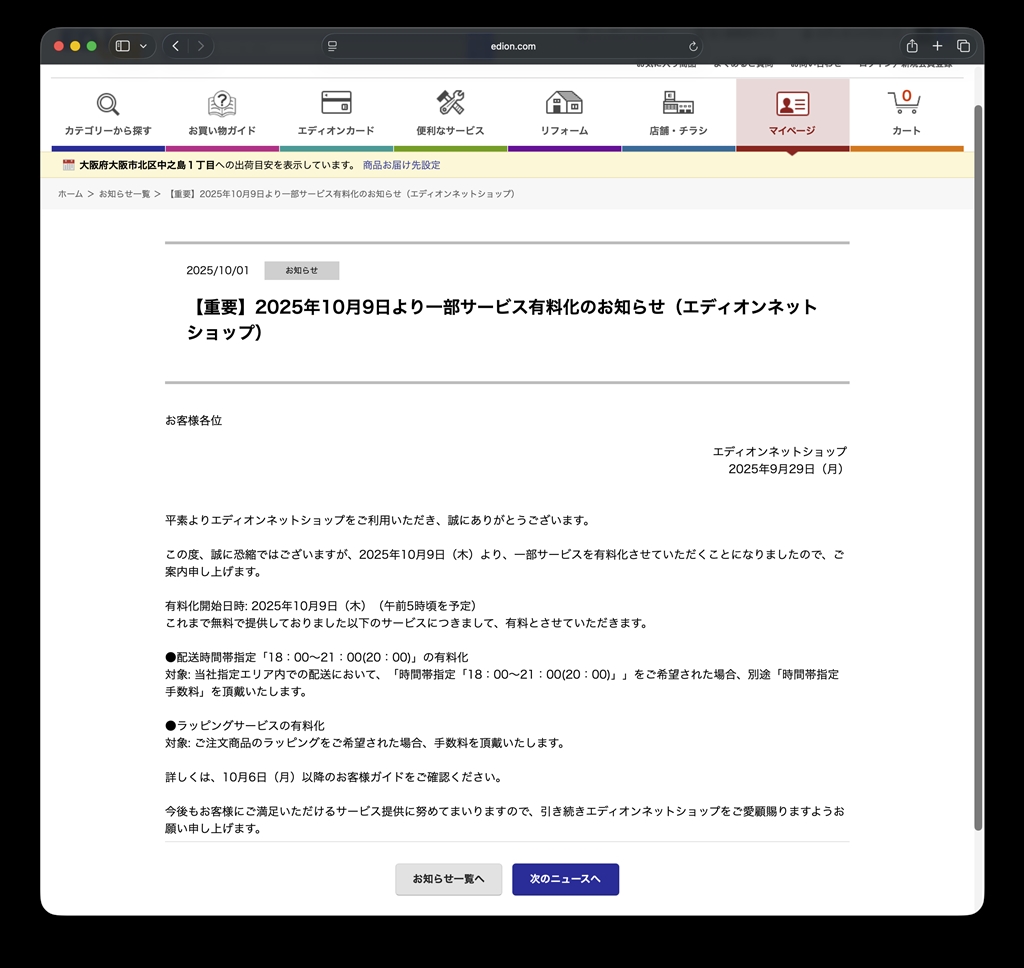The image size is (1024, 968).
Task: Select リフォーム menu label
Action: click(x=564, y=131)
